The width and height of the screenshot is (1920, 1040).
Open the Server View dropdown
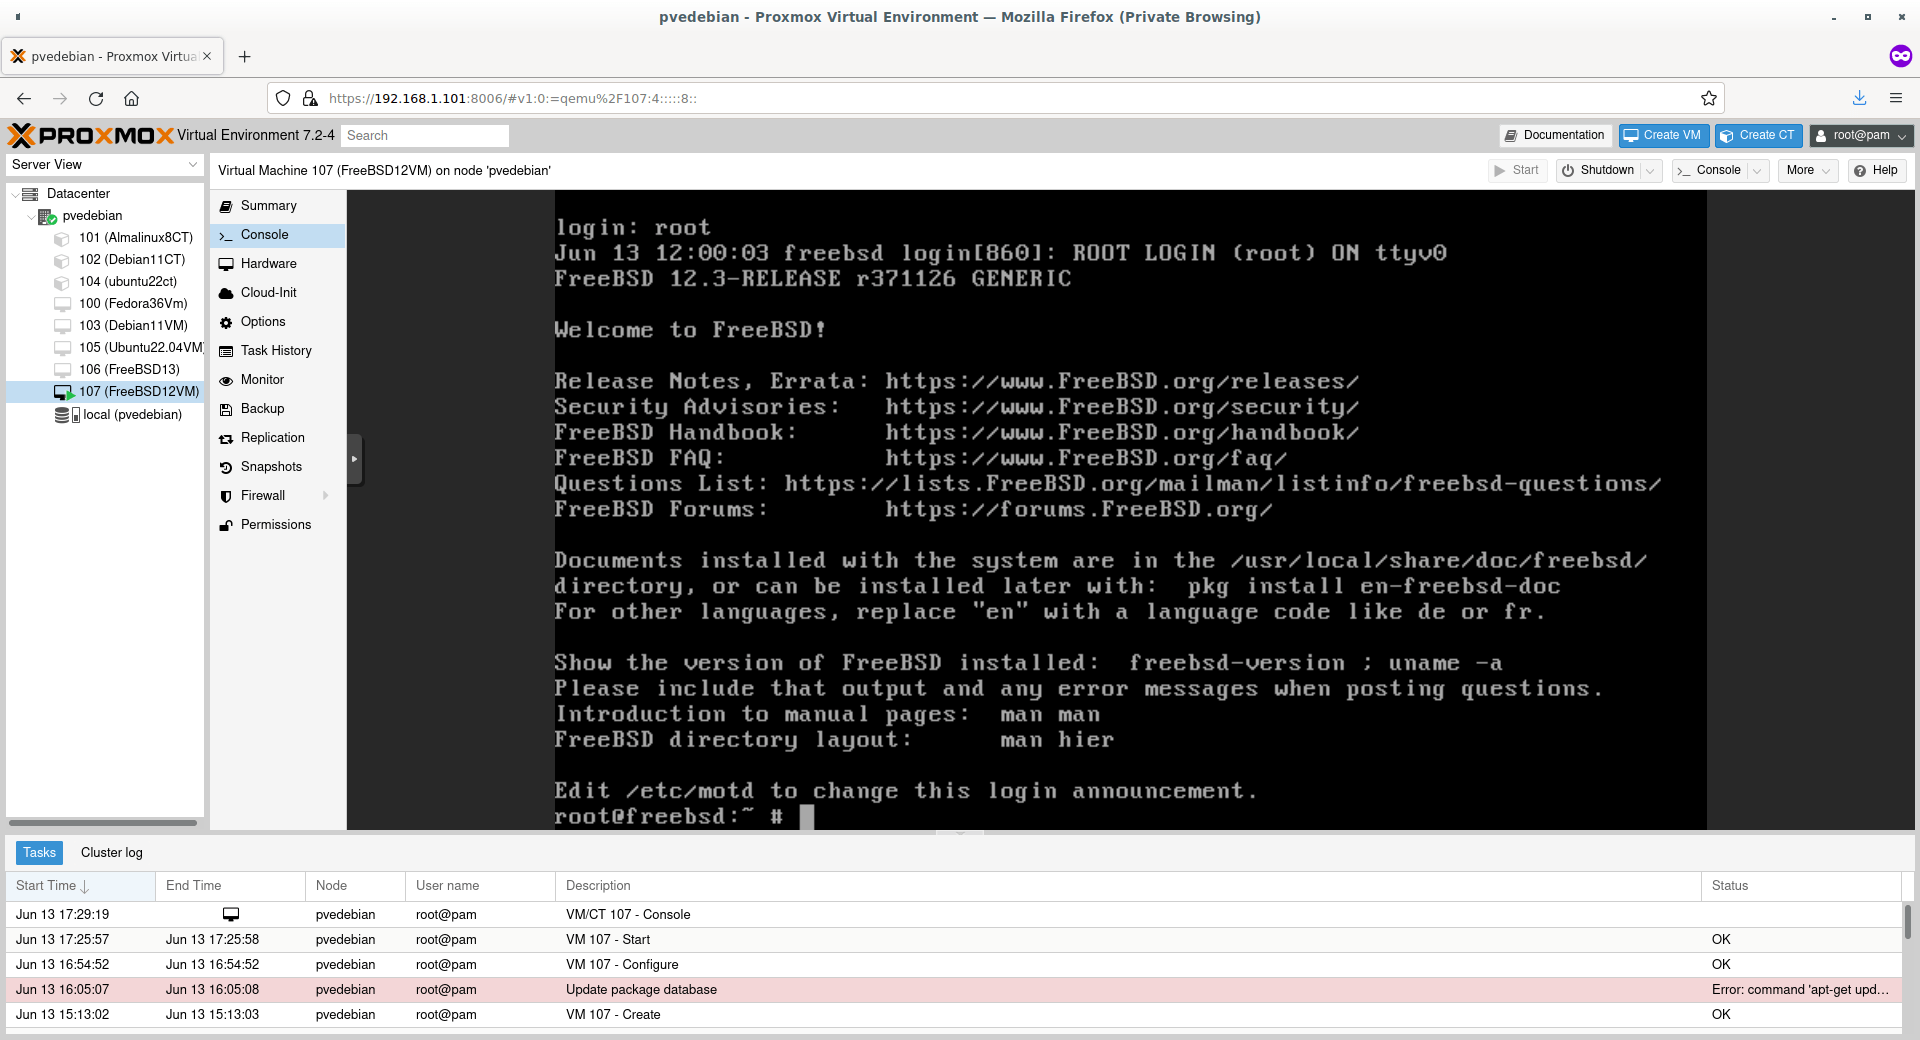tap(104, 165)
